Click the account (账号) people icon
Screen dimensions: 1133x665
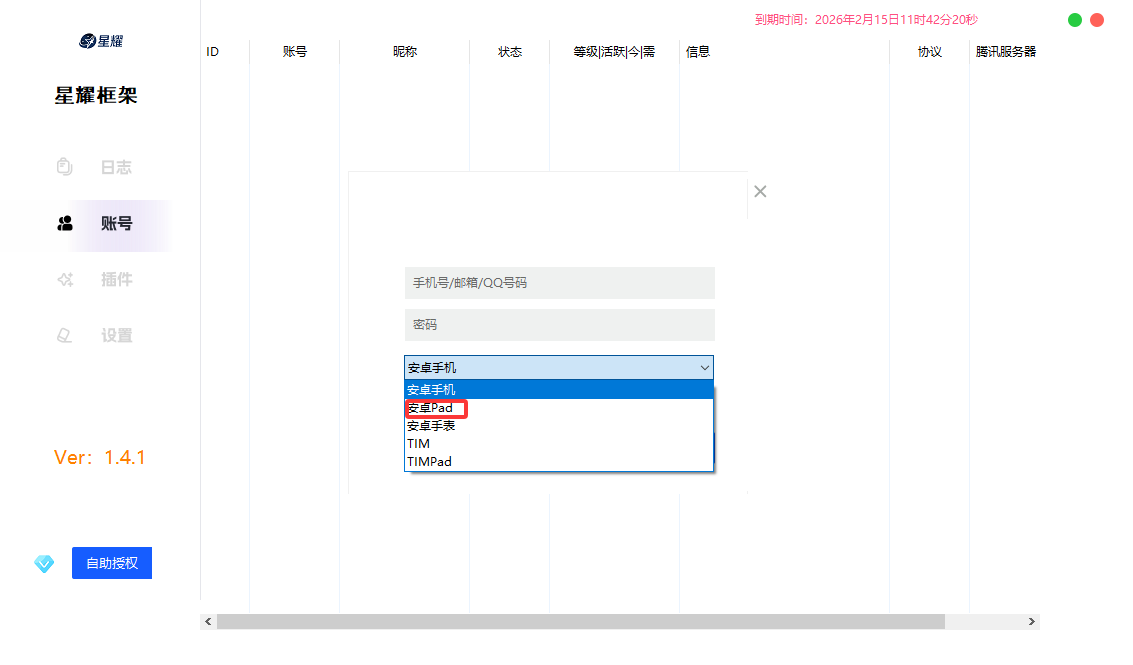[x=65, y=224]
